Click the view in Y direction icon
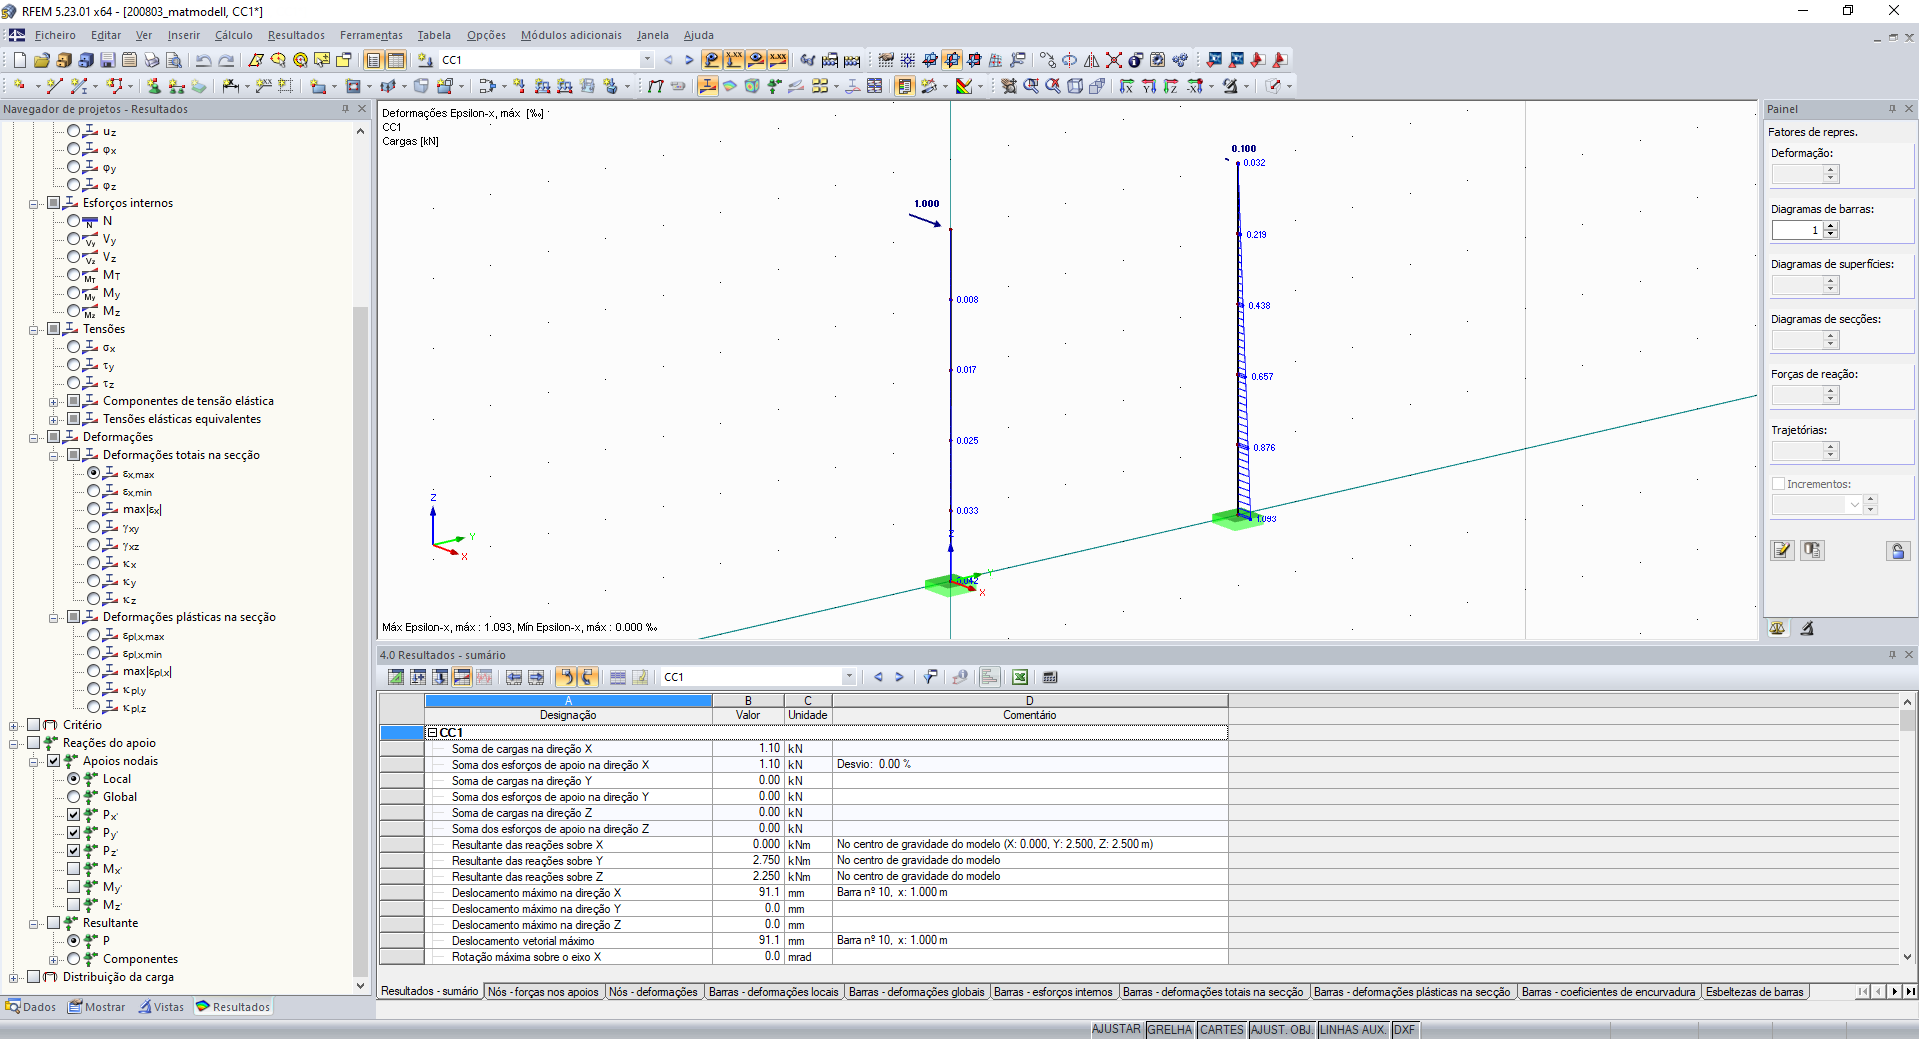Viewport: 1919px width, 1039px height. pos(1149,86)
